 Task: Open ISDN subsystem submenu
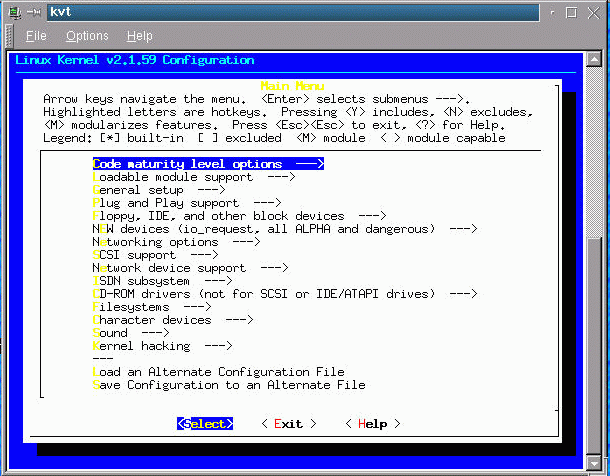(x=162, y=281)
